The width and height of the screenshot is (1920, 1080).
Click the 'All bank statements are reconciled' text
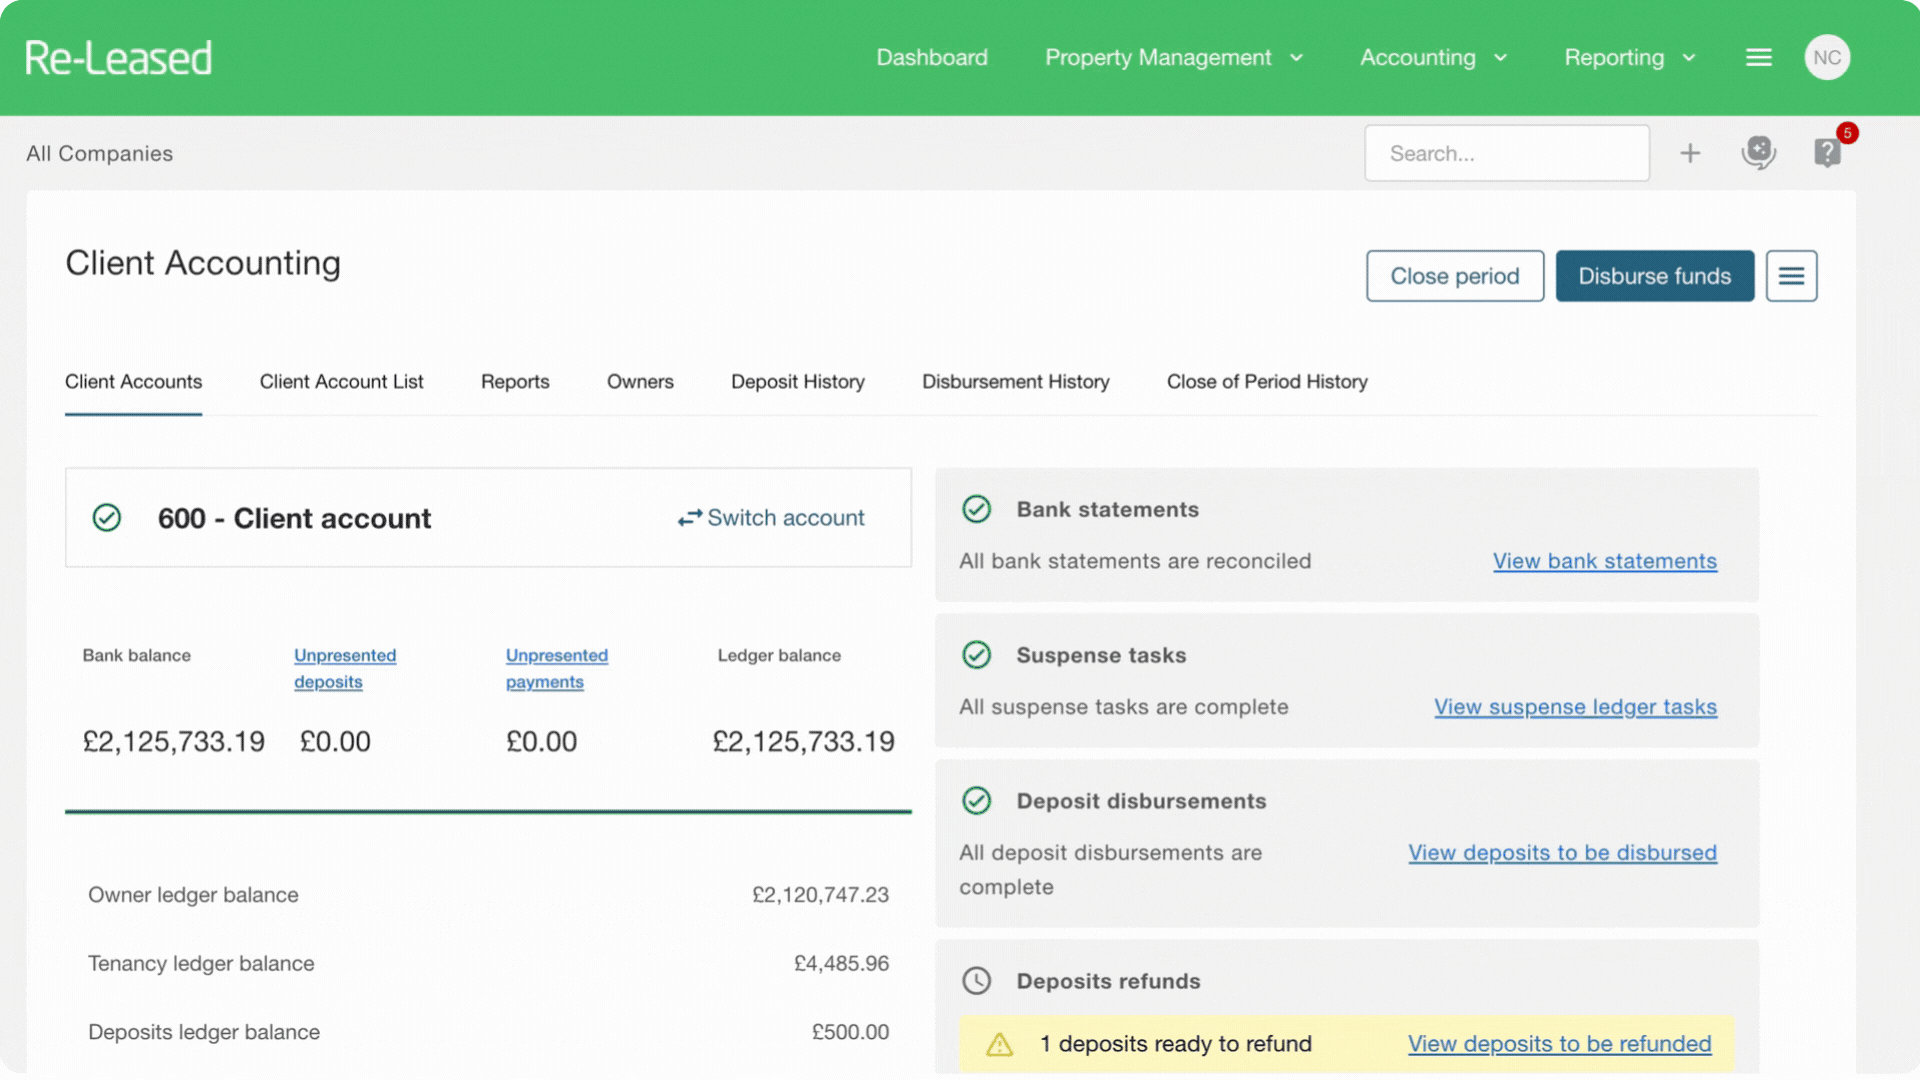pyautogui.click(x=1135, y=561)
